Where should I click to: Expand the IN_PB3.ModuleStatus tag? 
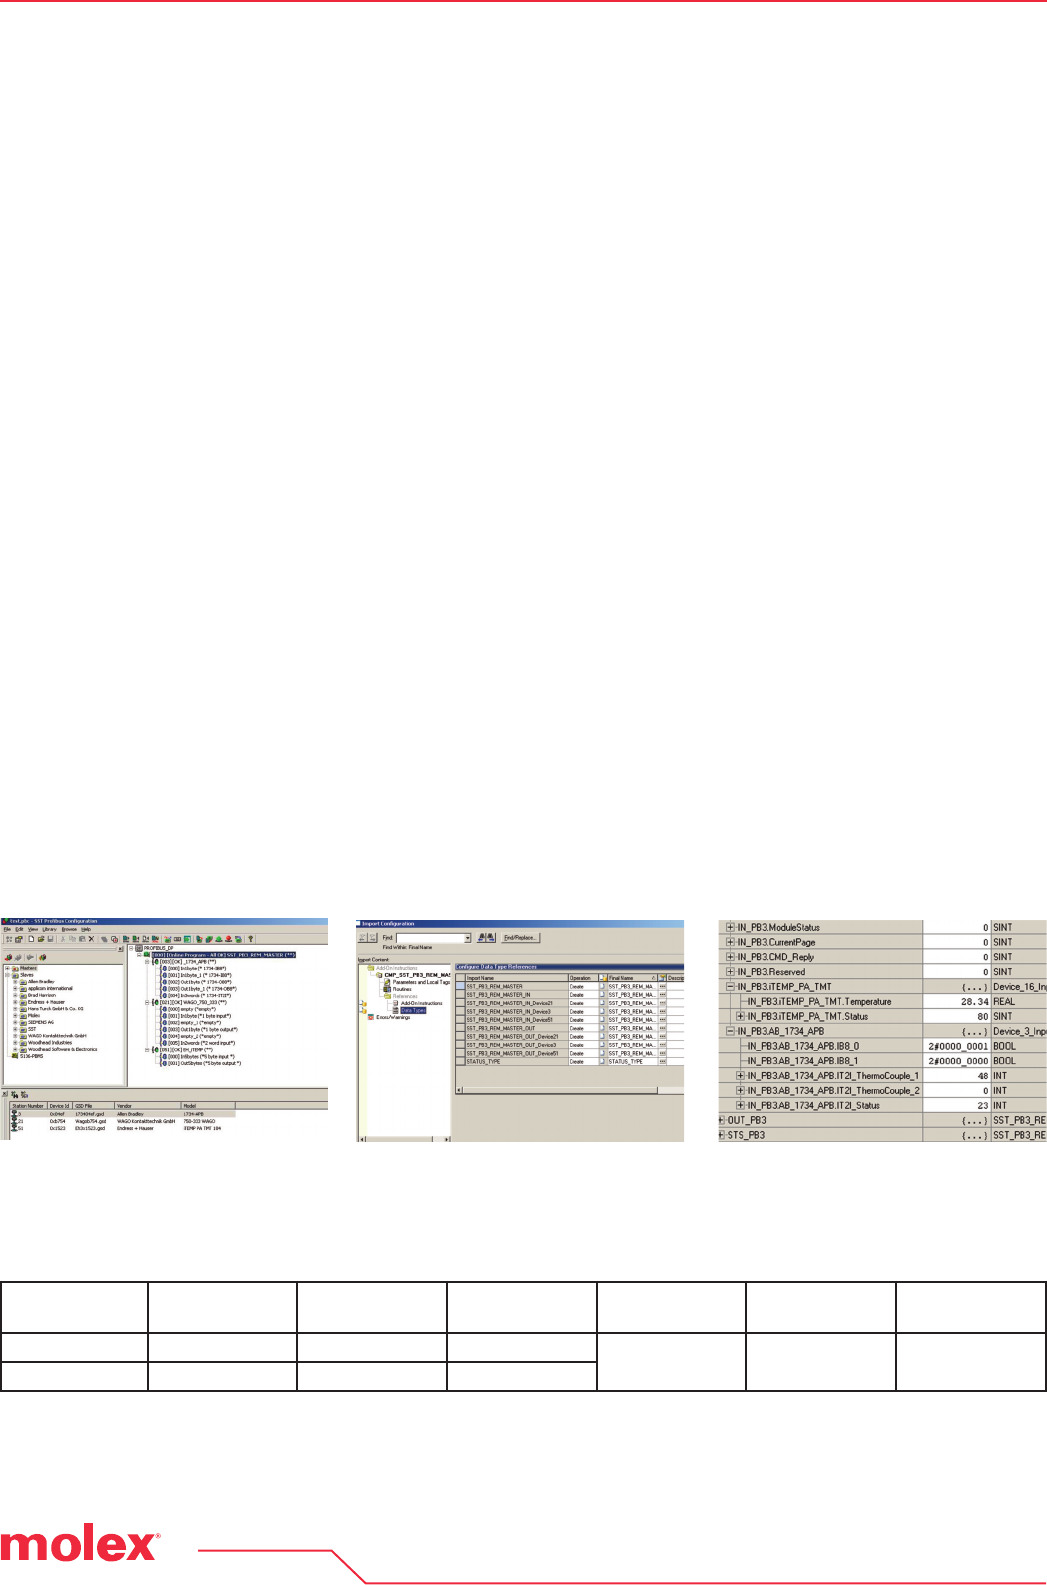tap(730, 928)
